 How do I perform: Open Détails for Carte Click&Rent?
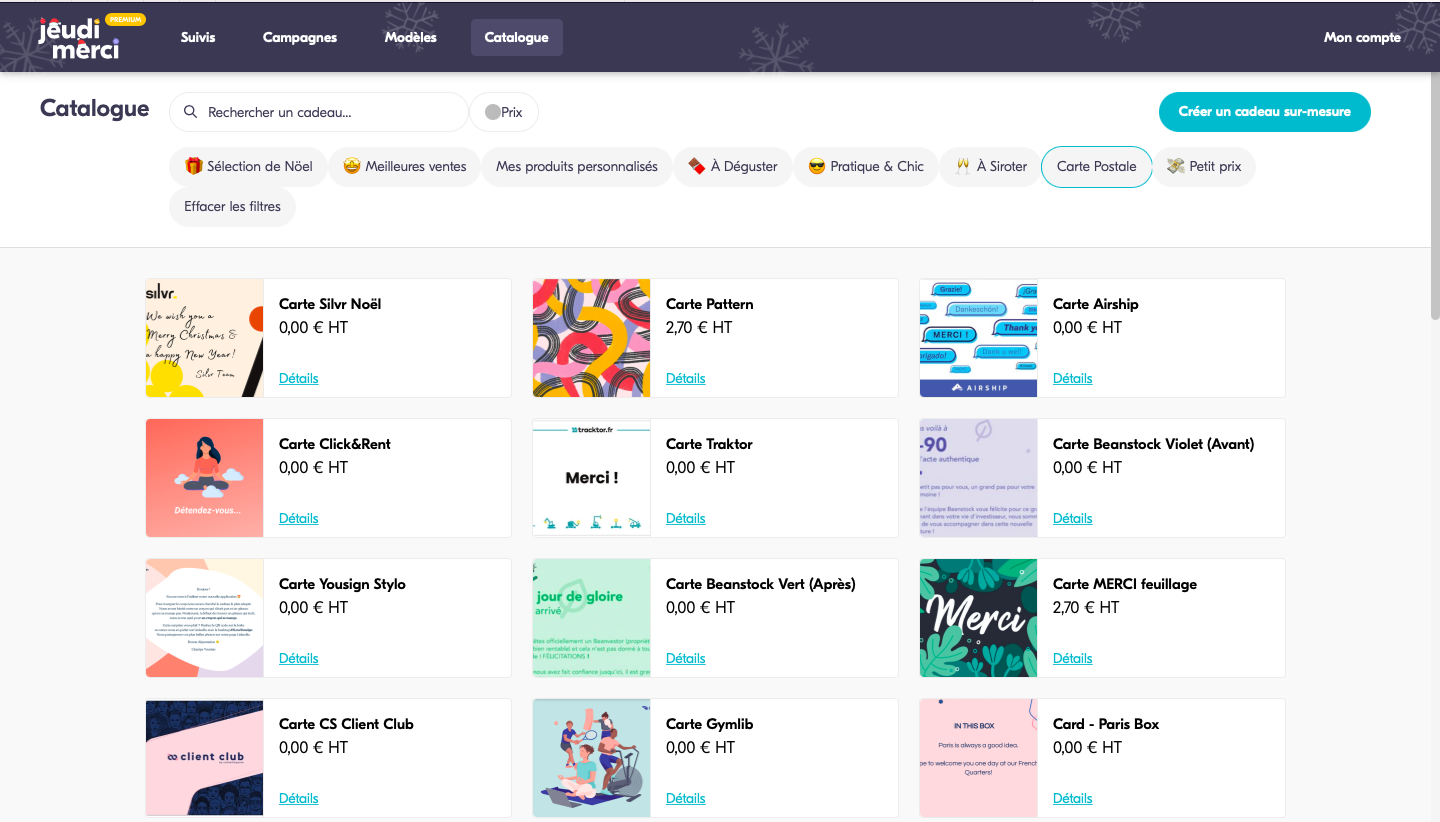tap(299, 518)
